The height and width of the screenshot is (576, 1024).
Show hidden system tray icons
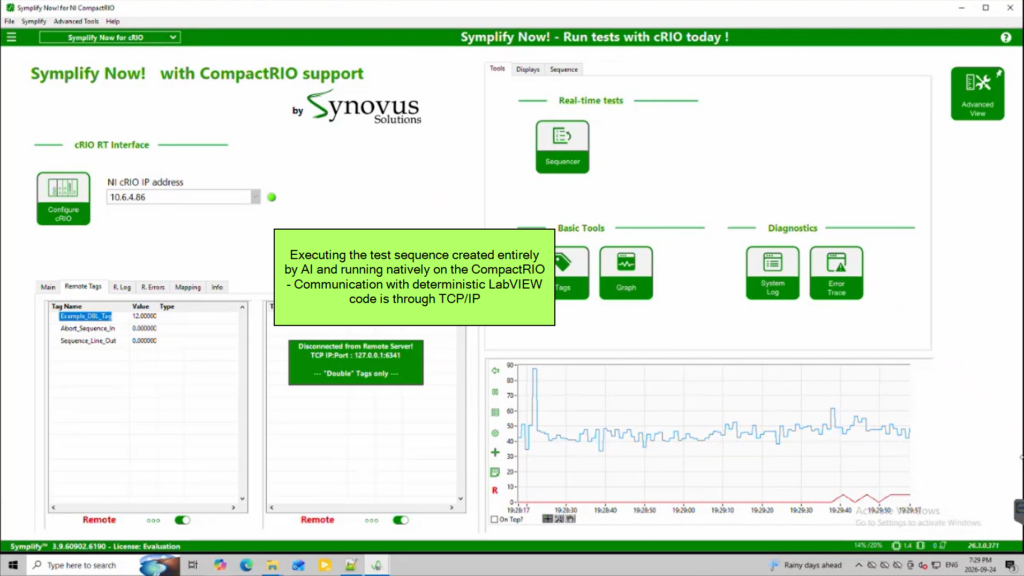point(858,565)
